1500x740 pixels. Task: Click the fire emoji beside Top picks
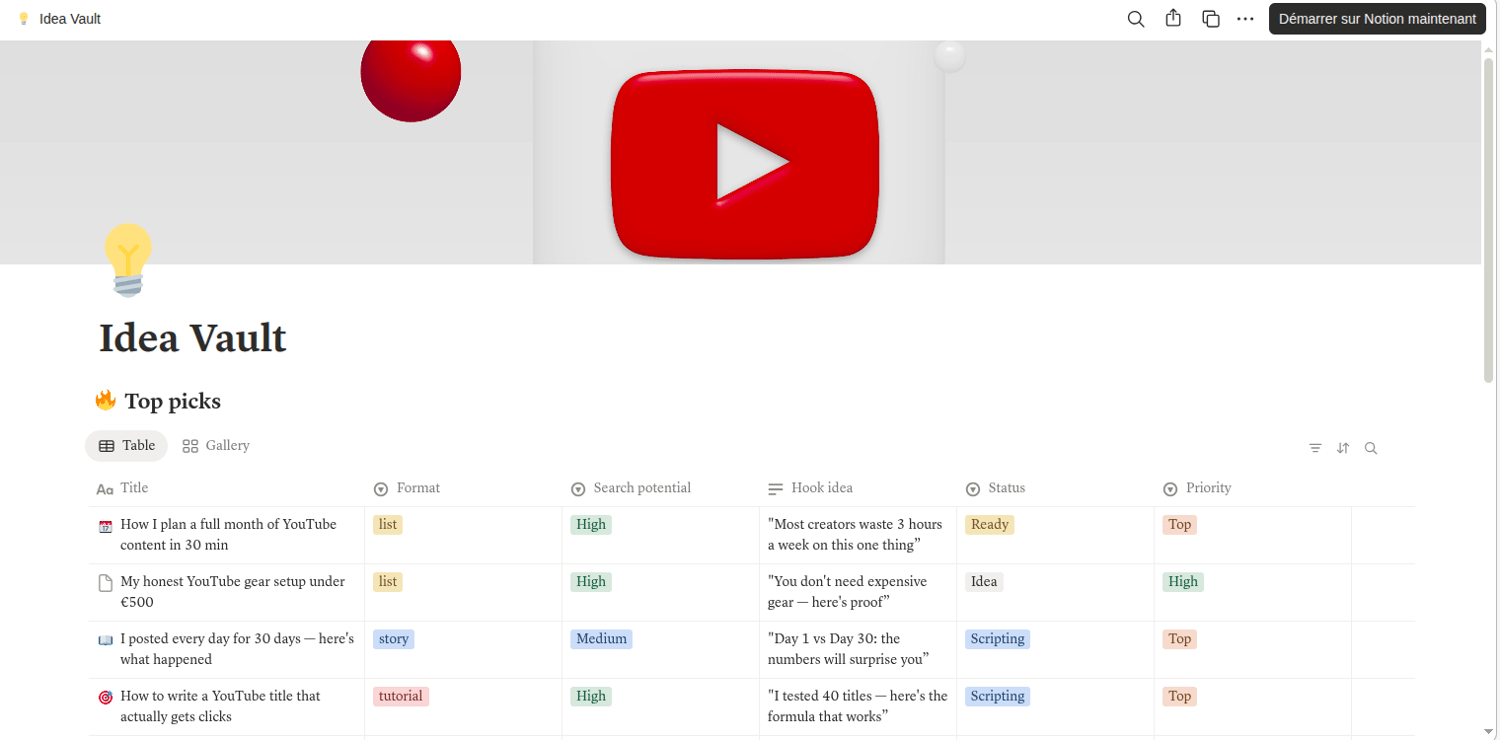tap(105, 401)
